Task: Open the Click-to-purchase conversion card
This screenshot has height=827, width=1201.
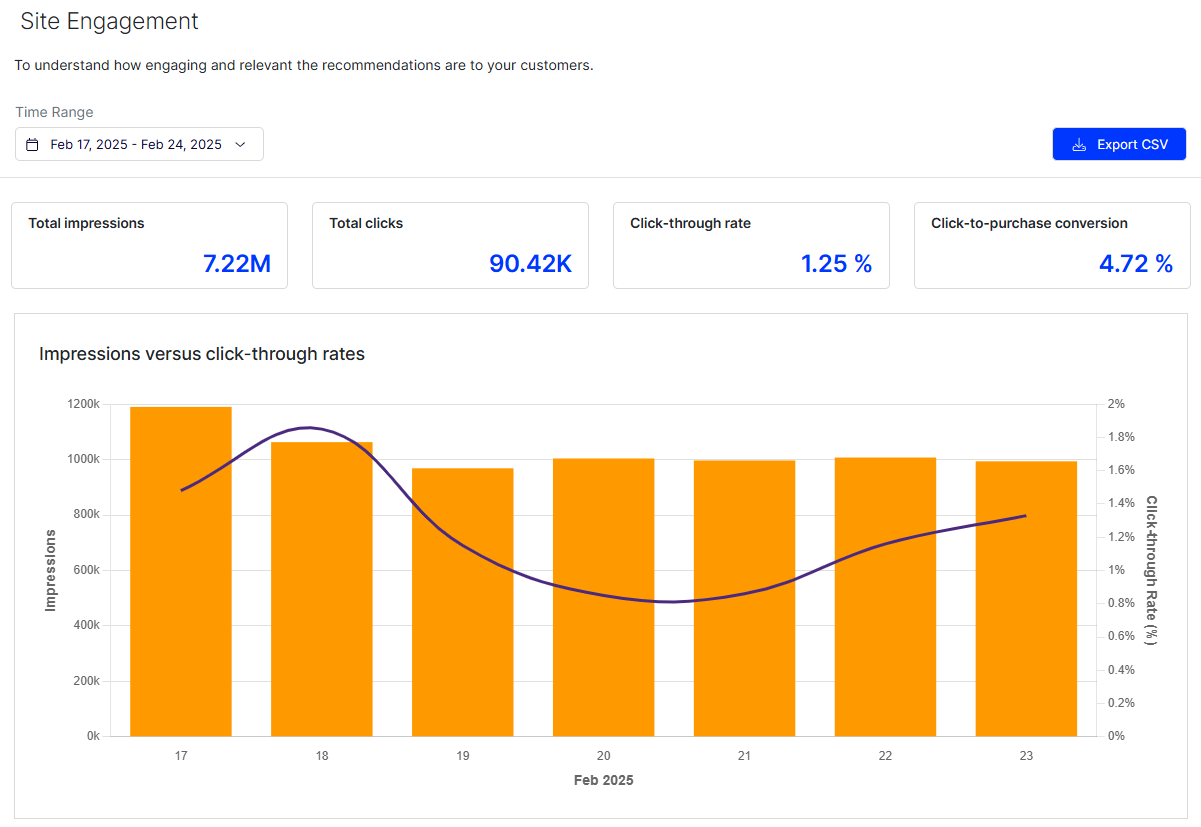Action: point(1052,246)
